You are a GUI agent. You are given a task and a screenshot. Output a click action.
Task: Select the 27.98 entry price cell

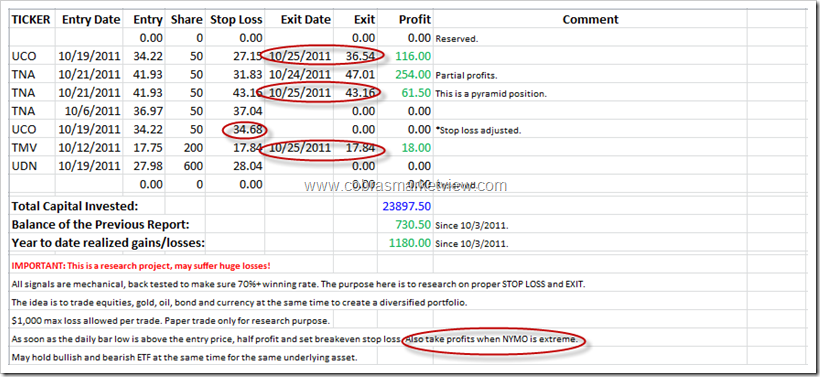148,166
